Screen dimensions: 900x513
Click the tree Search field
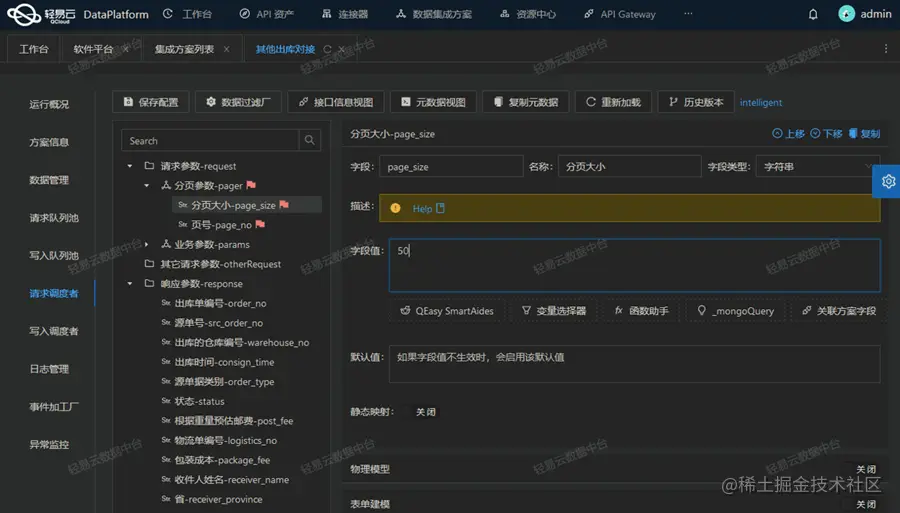[210, 141]
